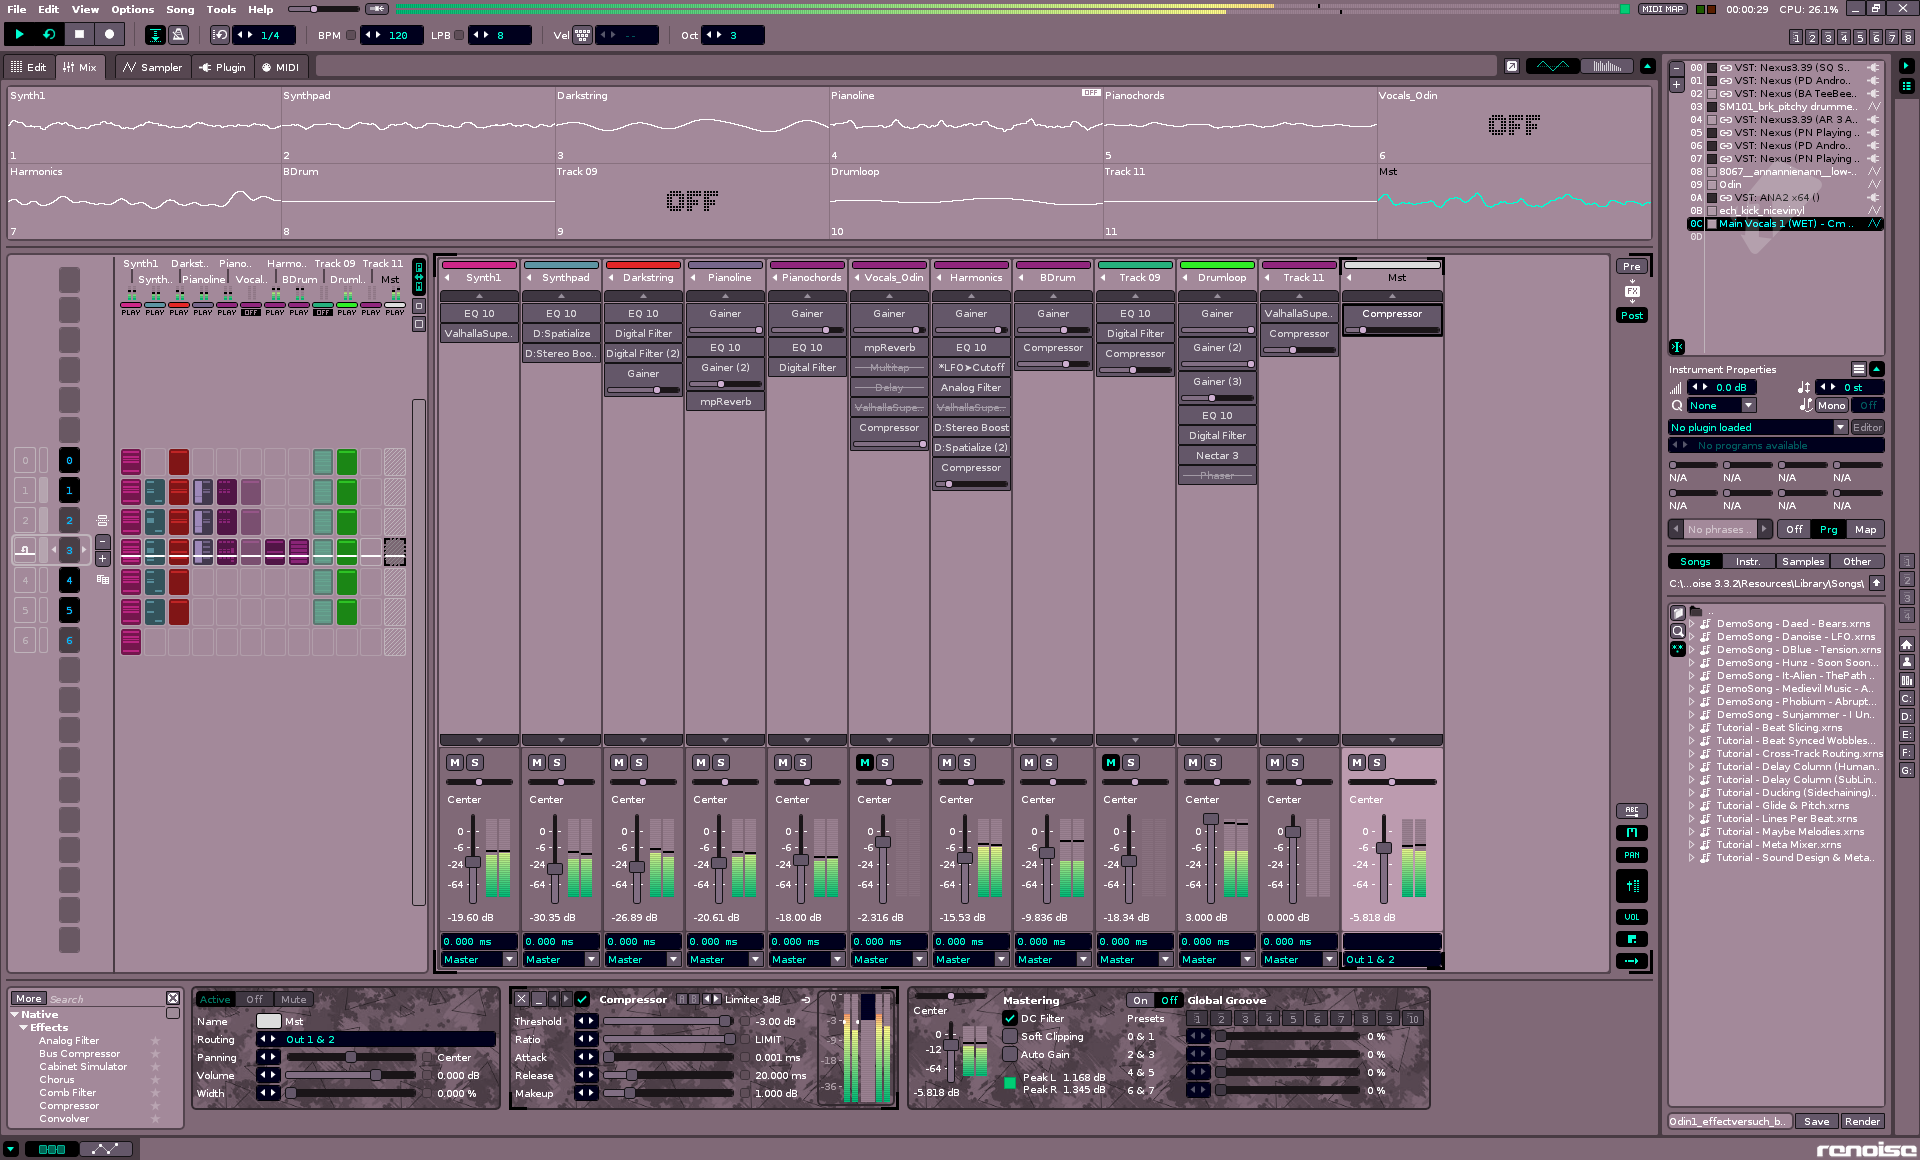Unmute the Track 09 mixer channel
The height and width of the screenshot is (1160, 1920).
point(1111,762)
